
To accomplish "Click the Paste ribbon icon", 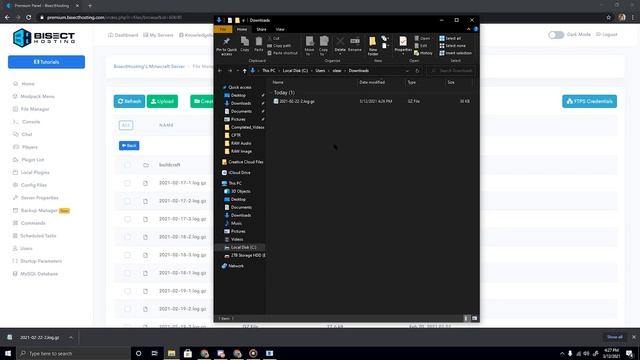I will tap(259, 44).
